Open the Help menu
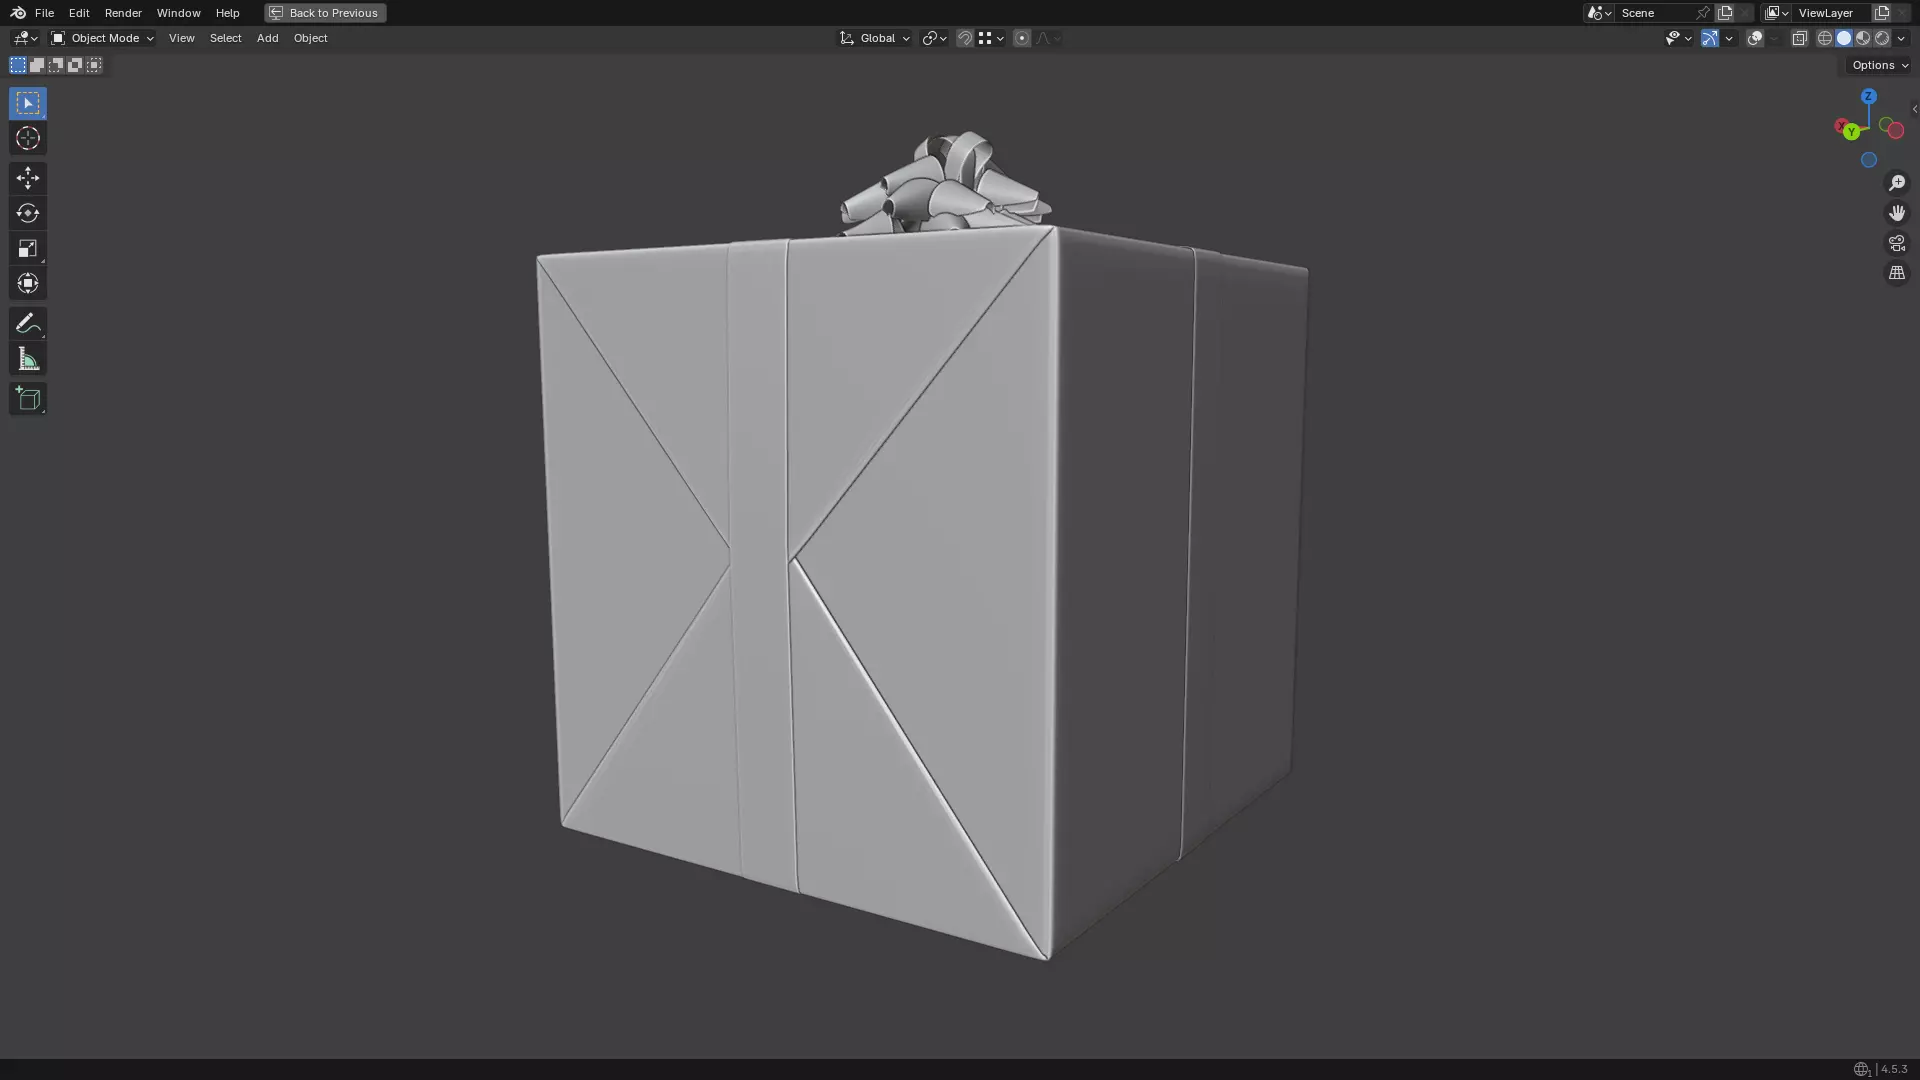This screenshot has height=1080, width=1920. [x=227, y=13]
